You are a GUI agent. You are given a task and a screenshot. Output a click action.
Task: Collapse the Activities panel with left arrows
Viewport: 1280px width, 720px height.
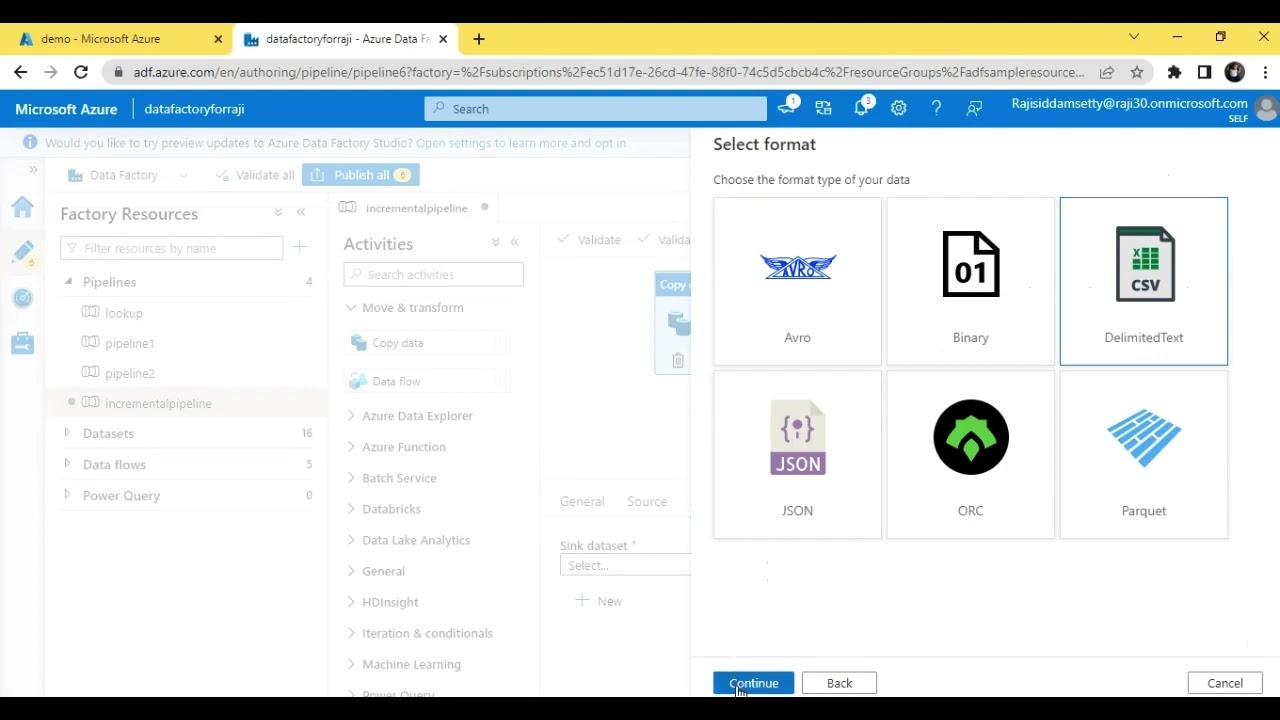click(x=515, y=242)
